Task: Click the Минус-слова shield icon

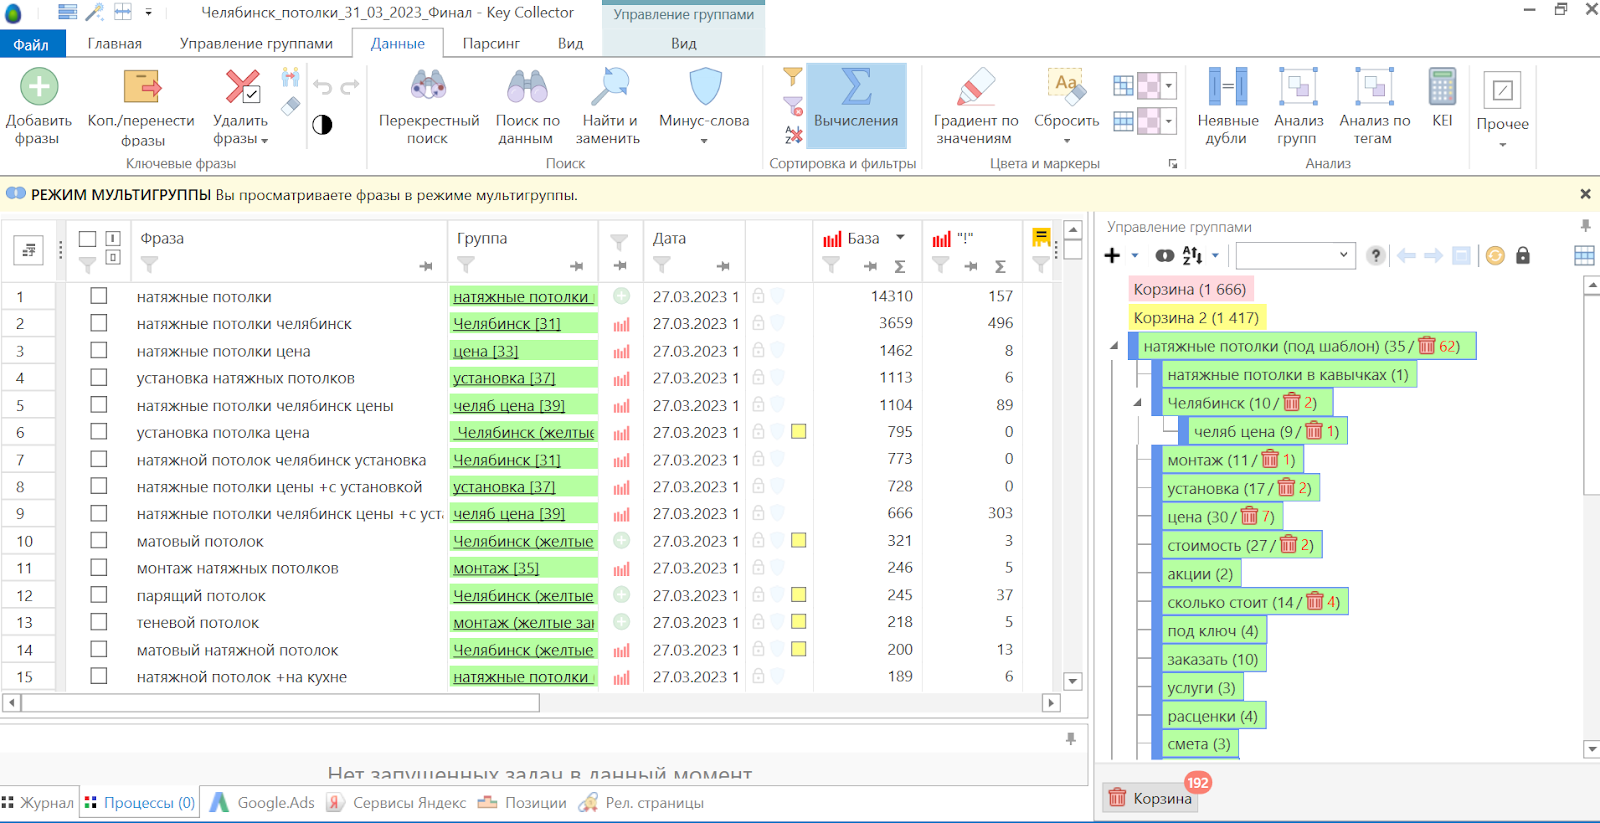Action: click(x=705, y=87)
